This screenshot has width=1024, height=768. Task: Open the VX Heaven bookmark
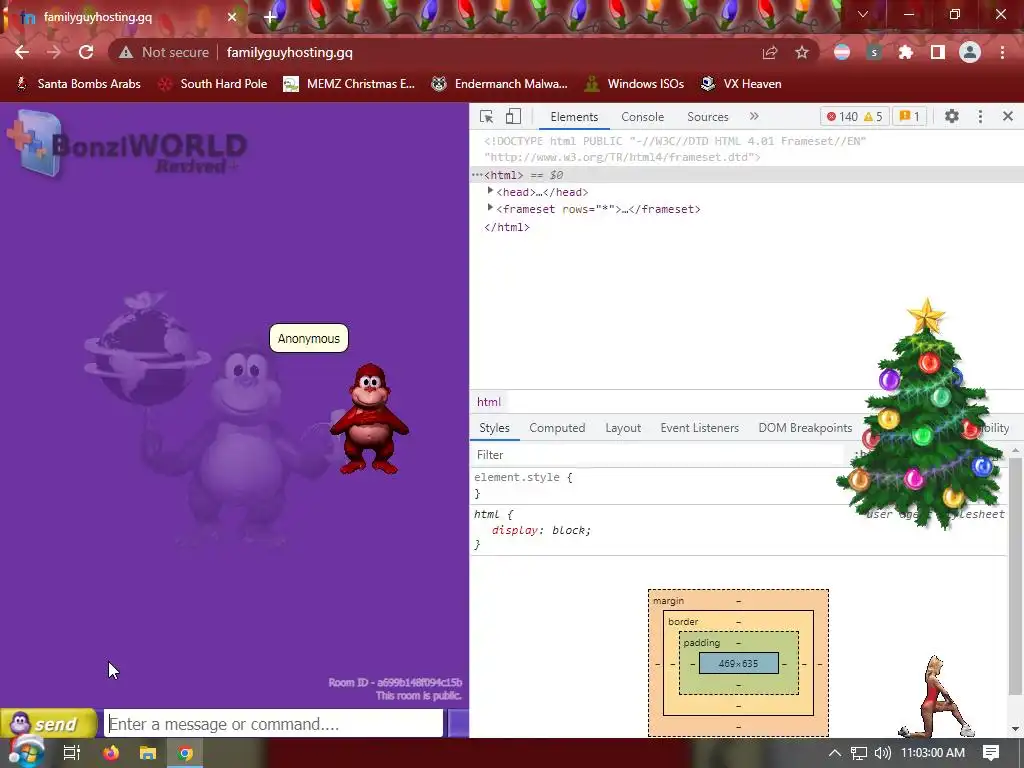[741, 84]
